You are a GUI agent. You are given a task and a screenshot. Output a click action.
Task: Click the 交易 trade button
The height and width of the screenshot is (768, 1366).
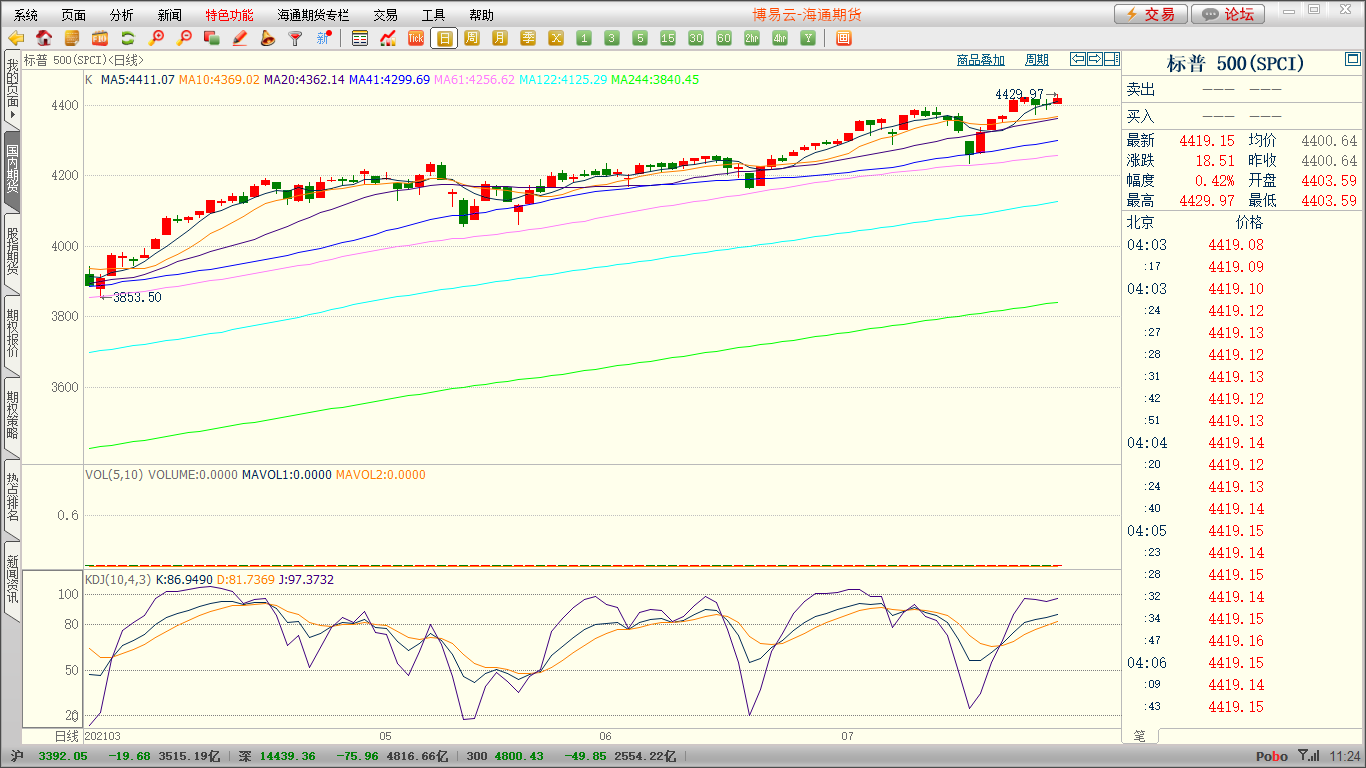click(x=1151, y=14)
